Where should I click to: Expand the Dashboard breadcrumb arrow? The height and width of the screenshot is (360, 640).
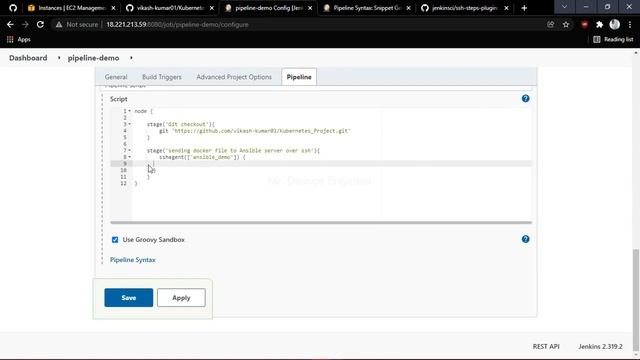(x=59, y=58)
